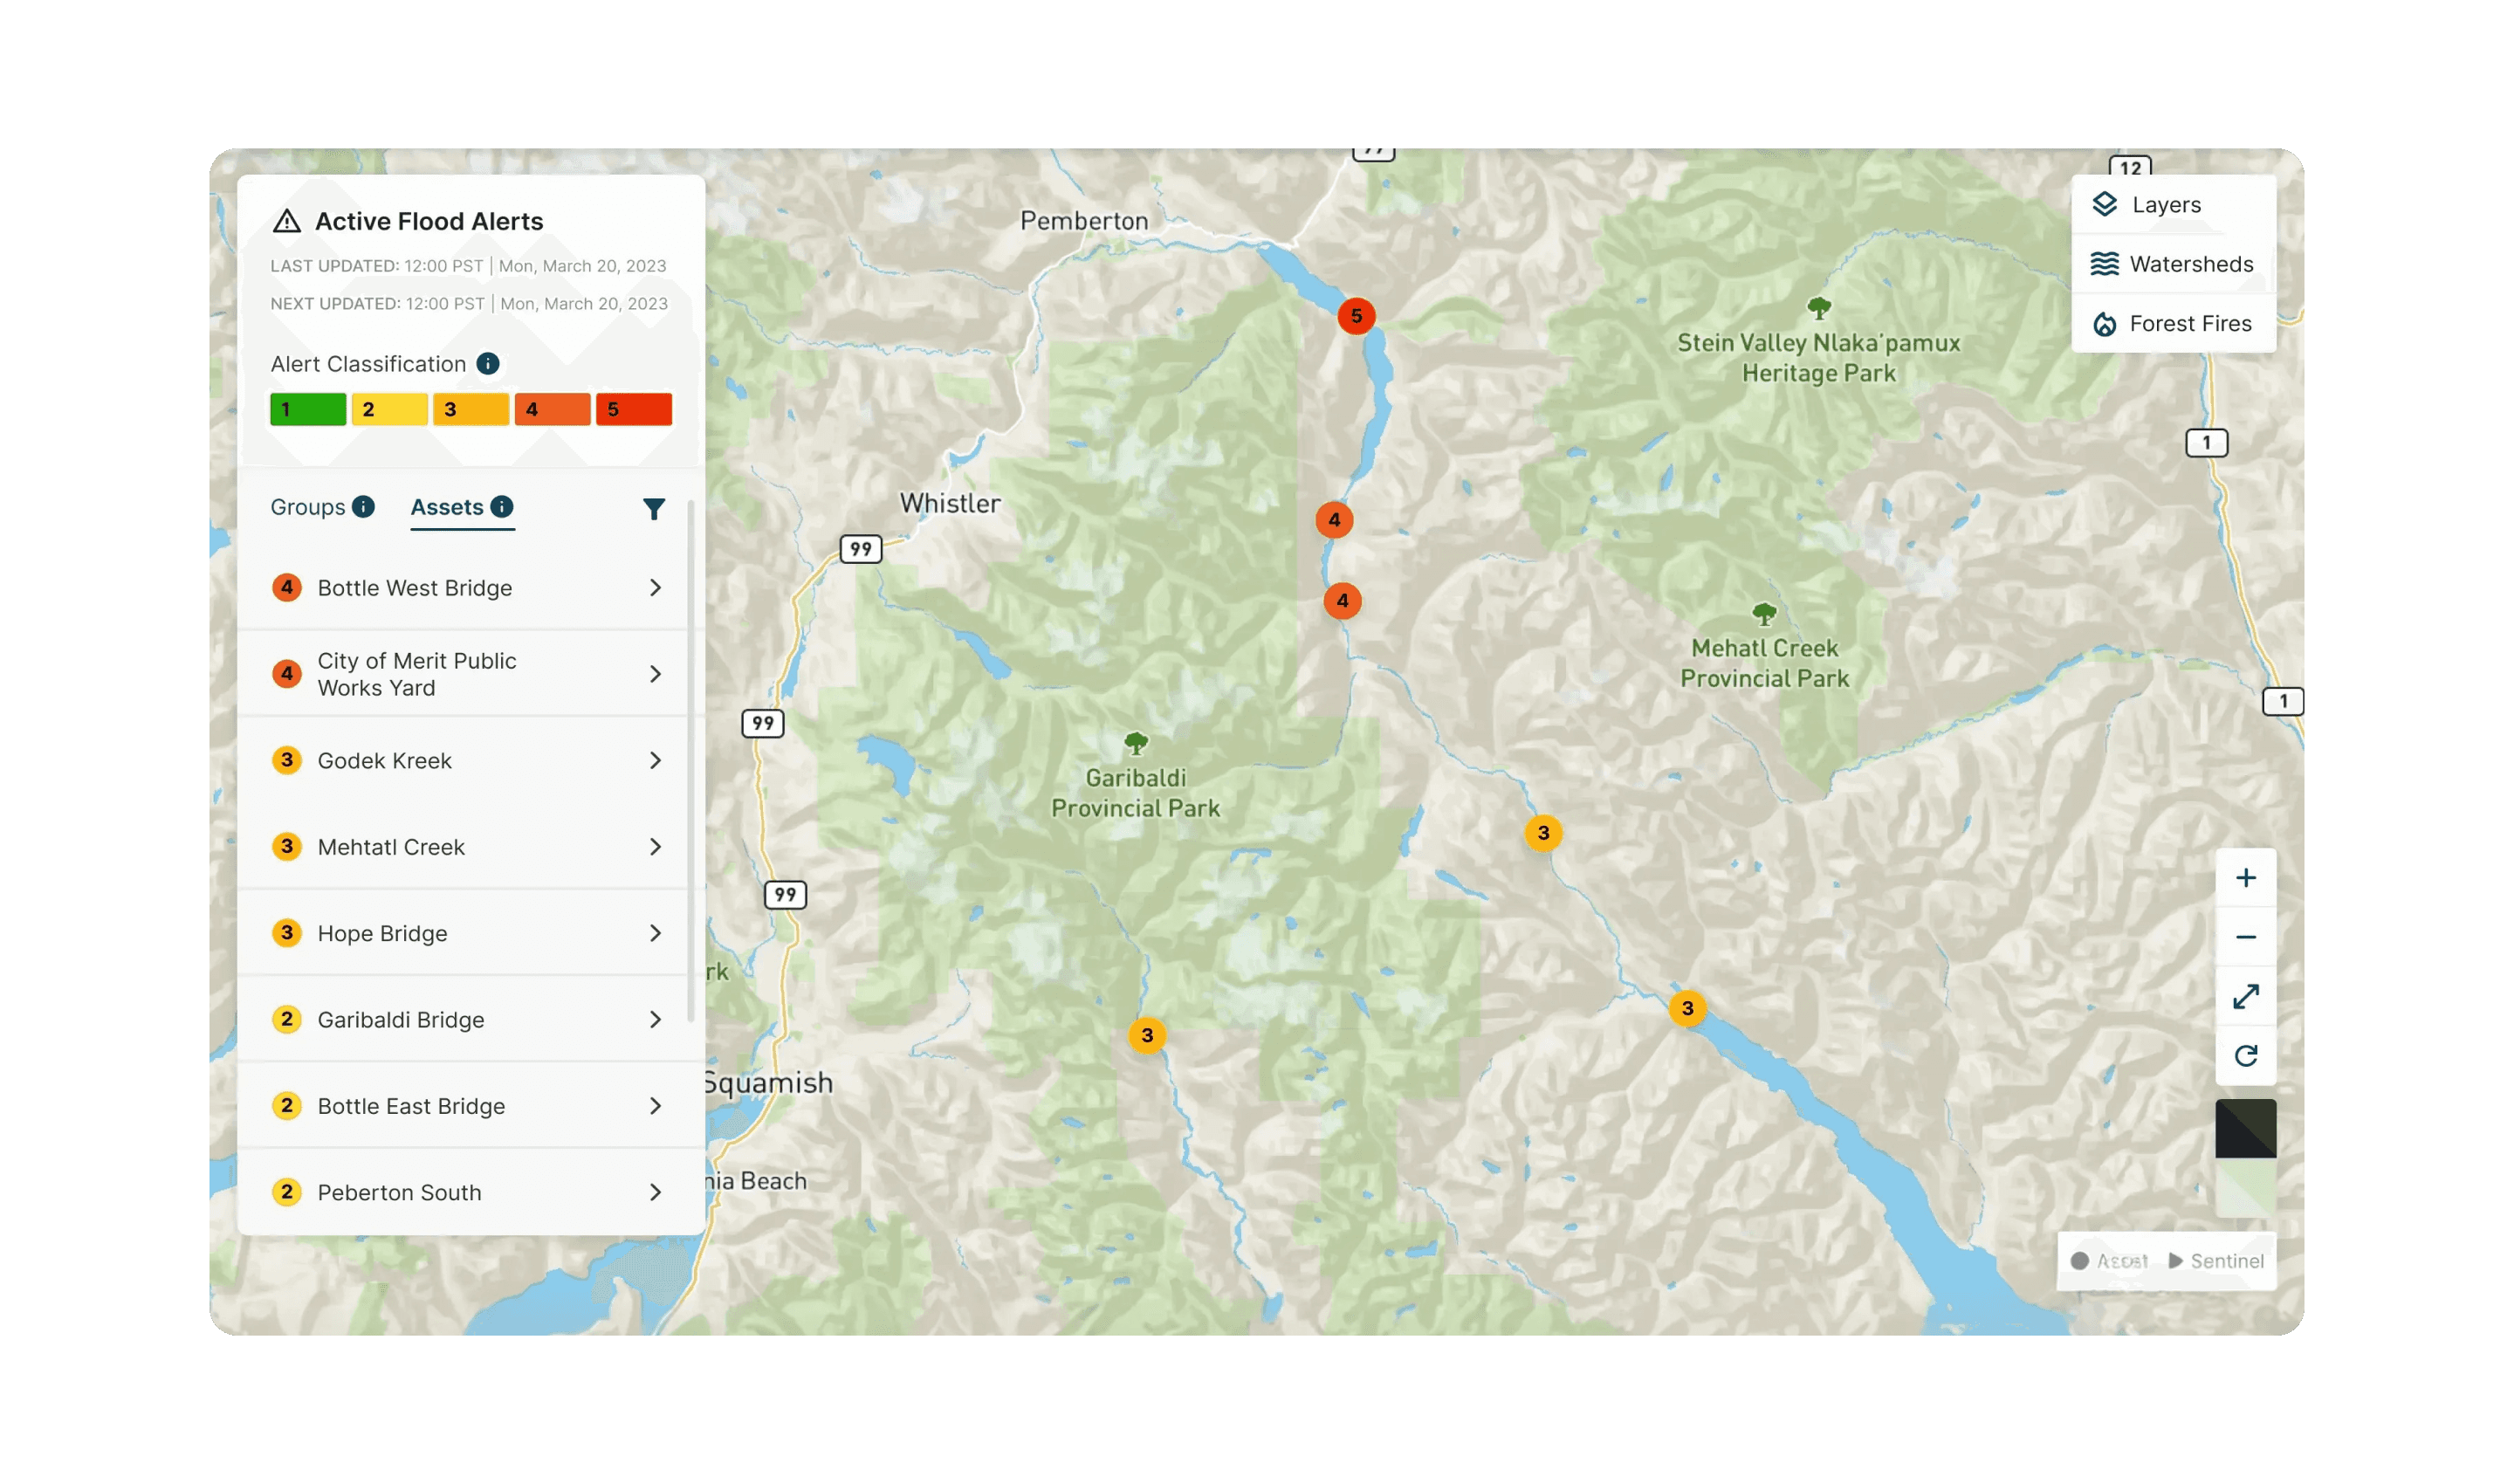Open the Hope Bridge asset
The height and width of the screenshot is (1484, 2514).
(383, 933)
